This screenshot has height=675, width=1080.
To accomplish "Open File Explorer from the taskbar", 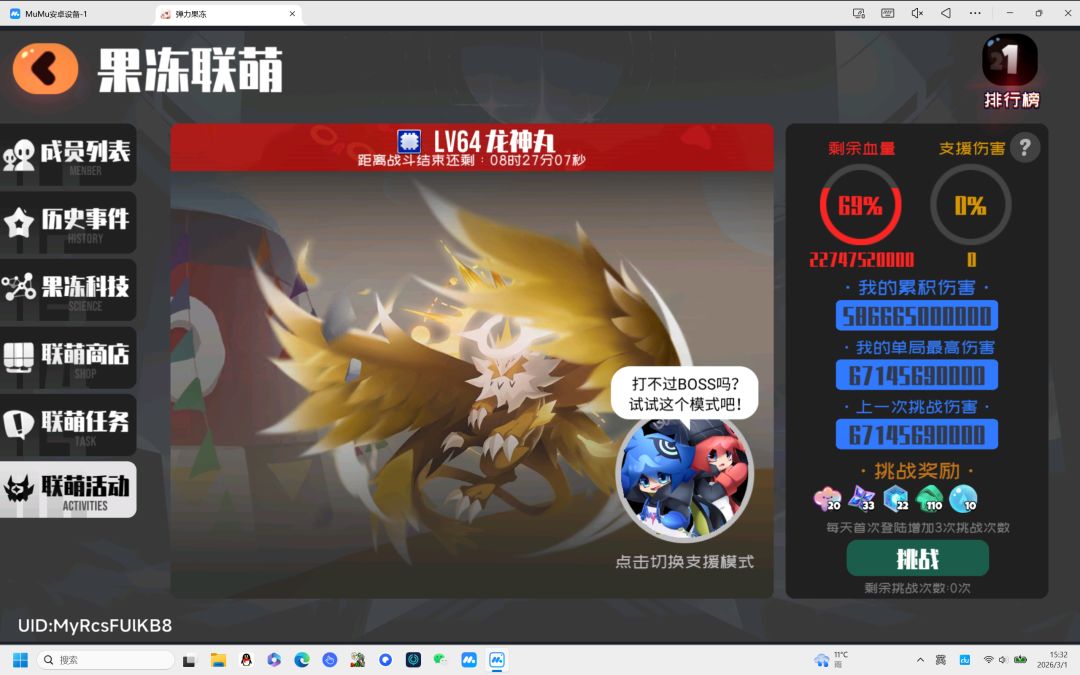I will pyautogui.click(x=218, y=660).
